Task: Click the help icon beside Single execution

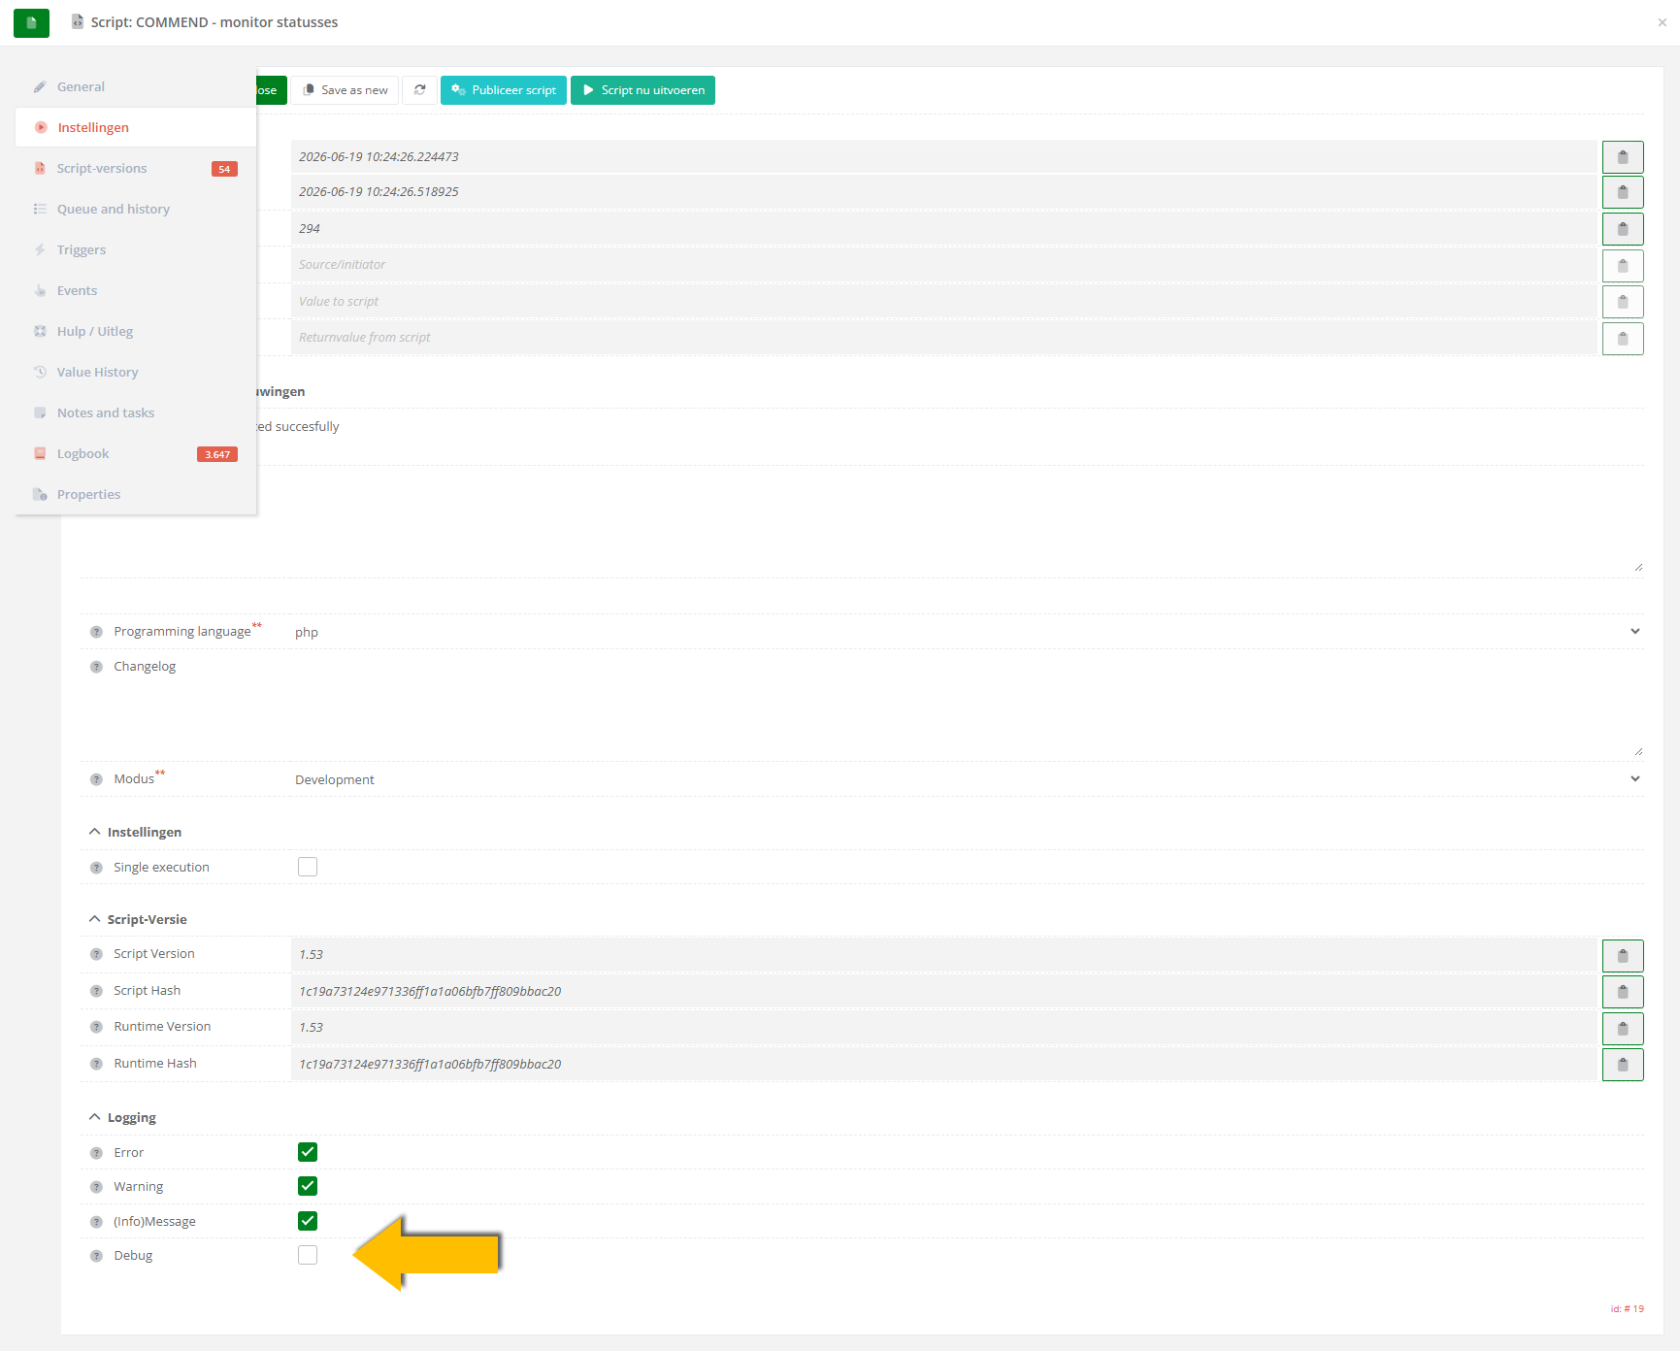Action: (x=96, y=868)
